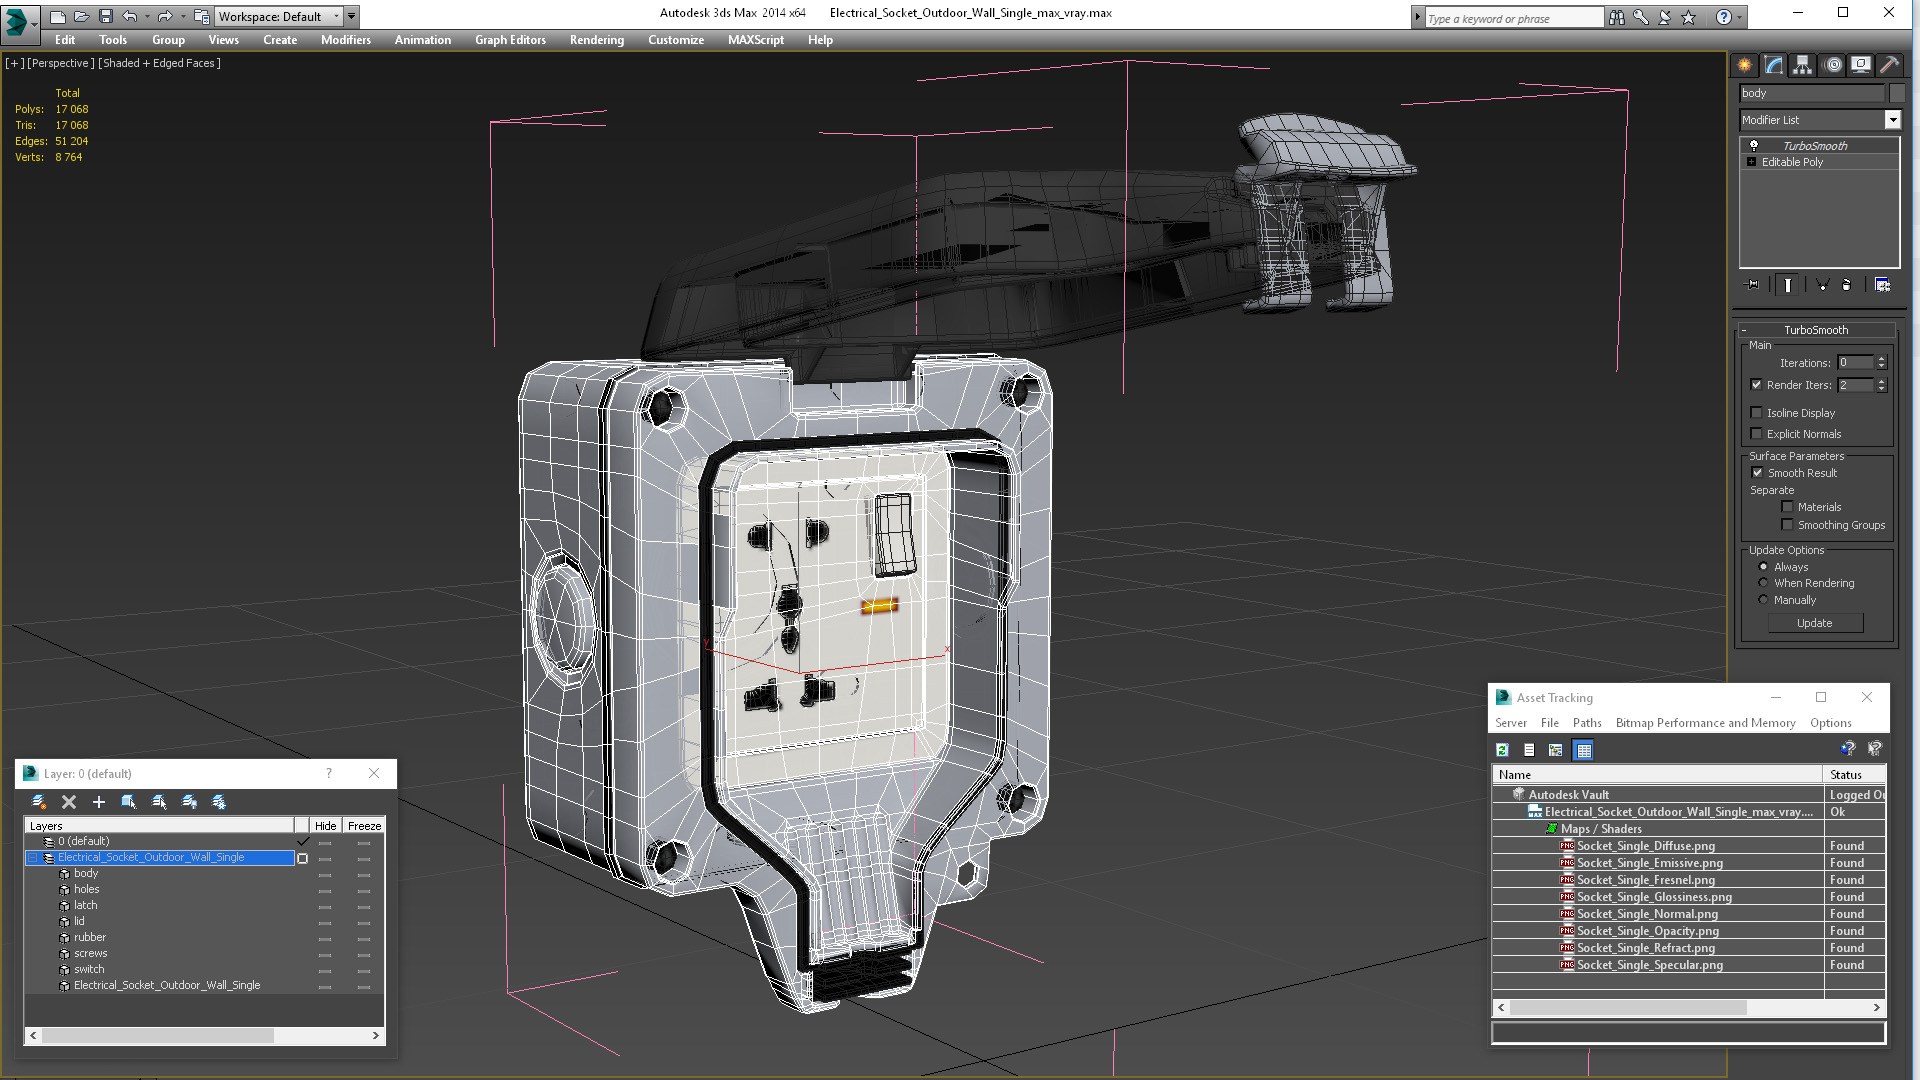Open Paths menu in Asset Tracking
Viewport: 1920px width, 1080px height.
pyautogui.click(x=1586, y=723)
